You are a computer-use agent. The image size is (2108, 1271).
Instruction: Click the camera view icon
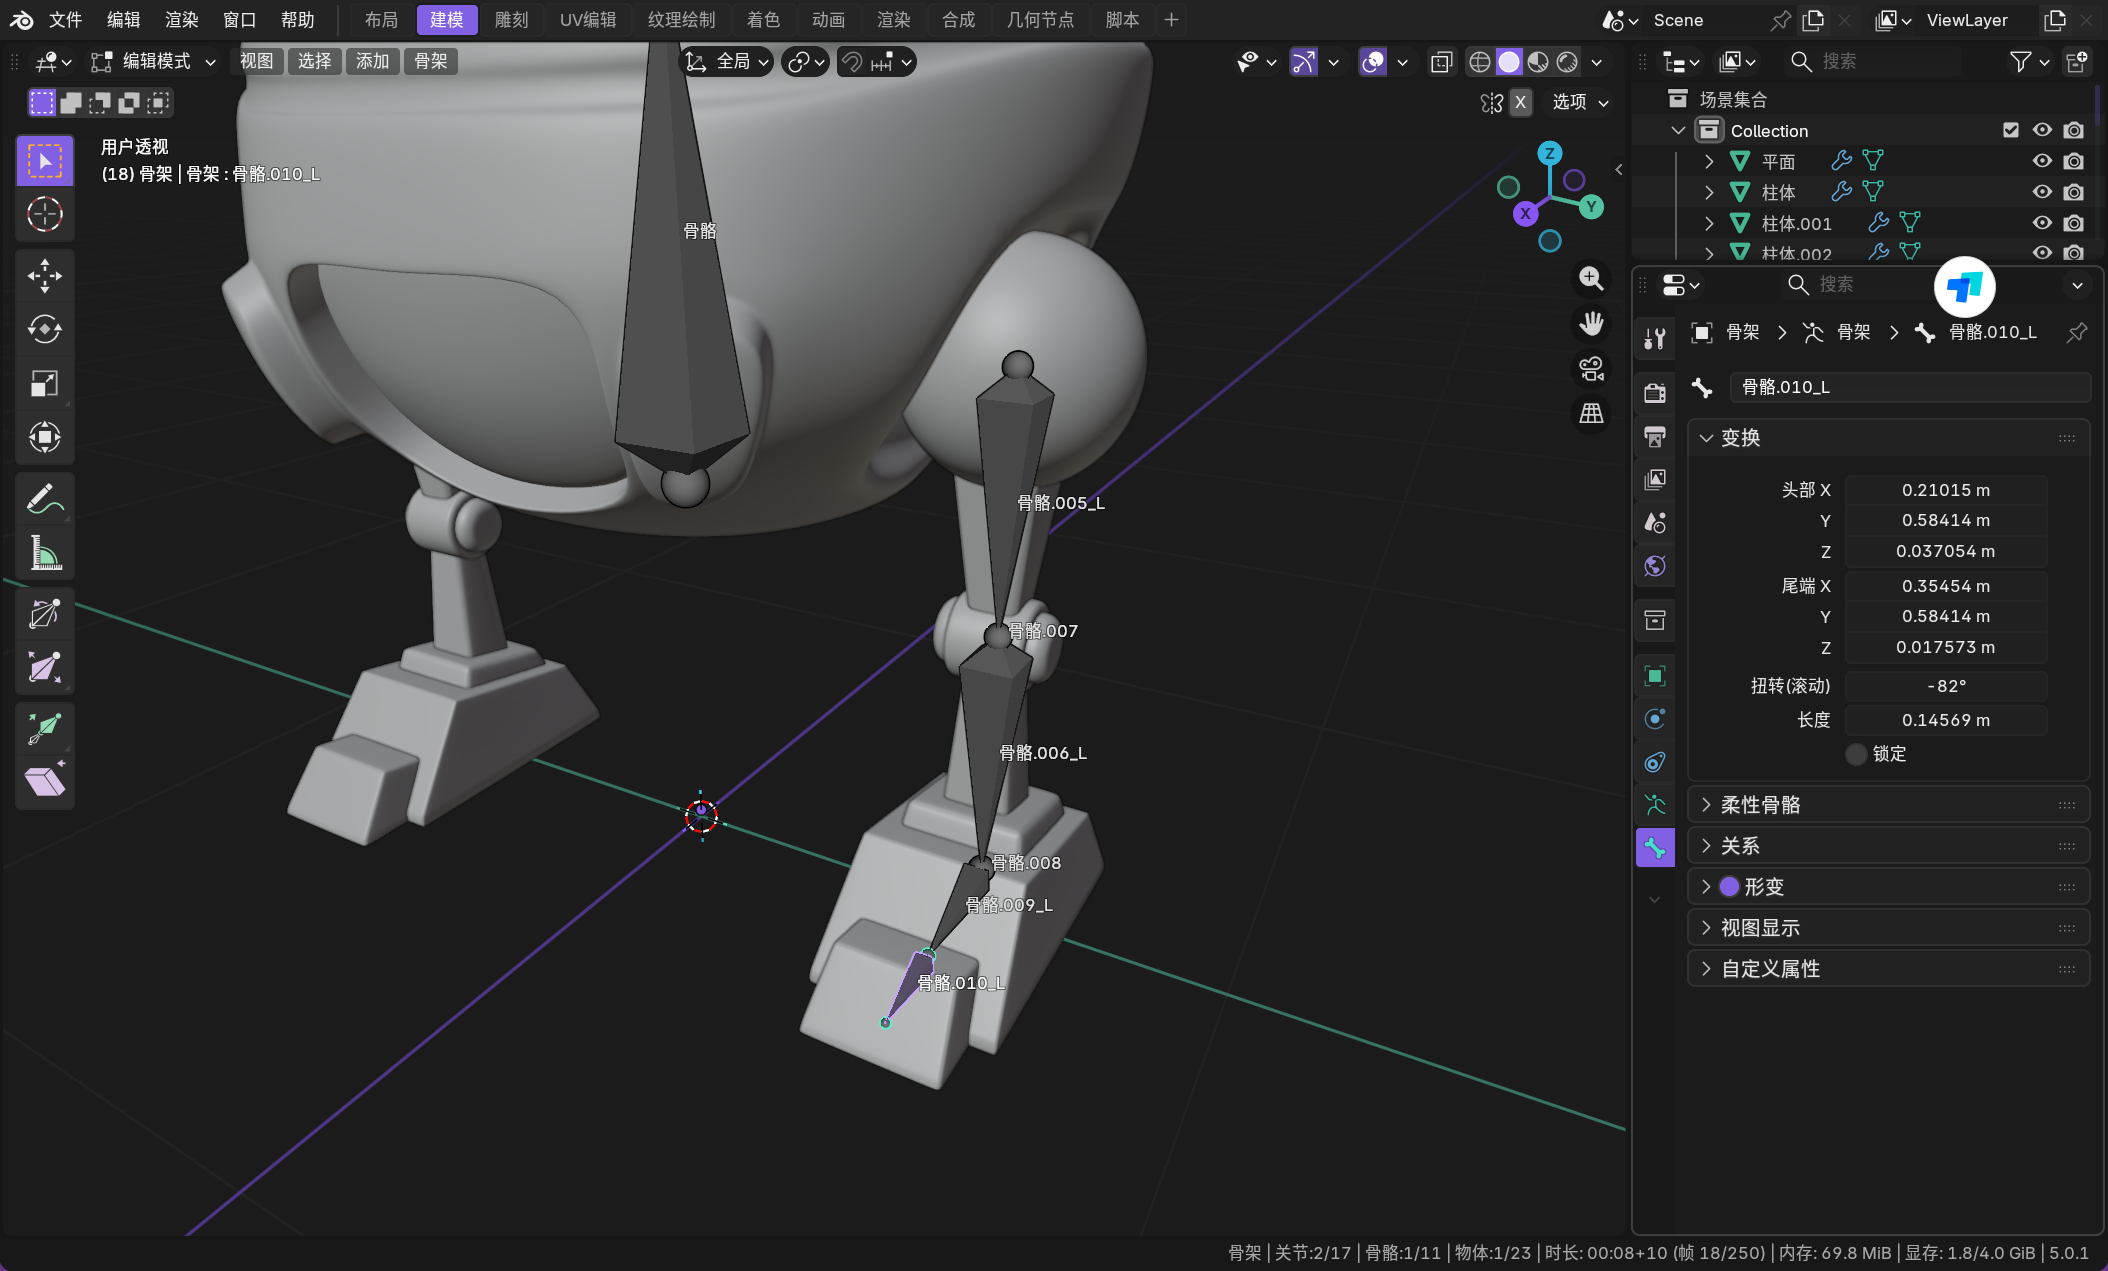(1591, 369)
